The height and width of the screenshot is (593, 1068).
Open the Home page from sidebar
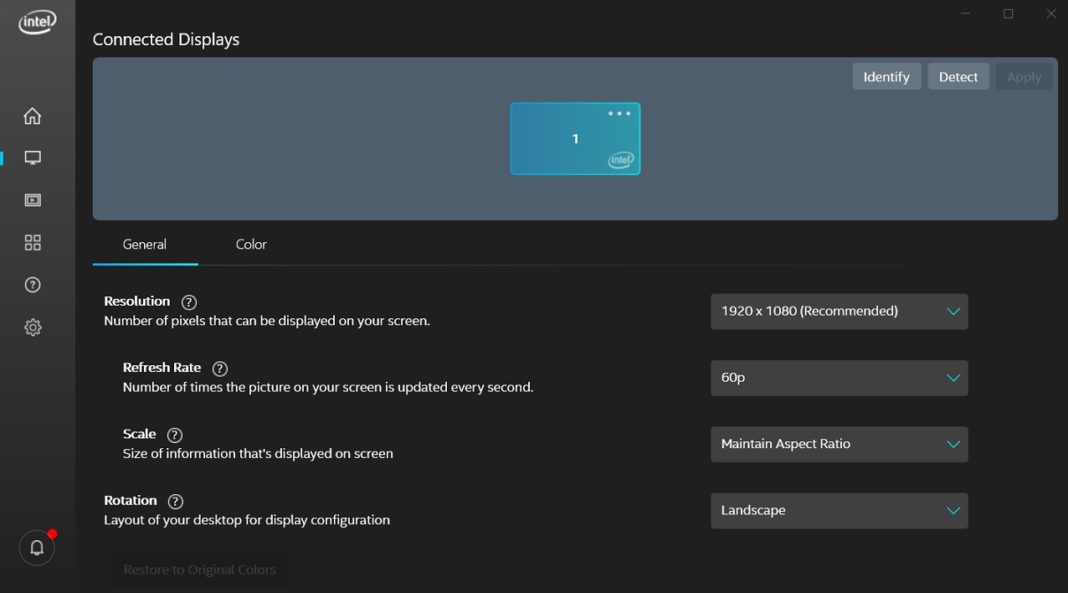coord(32,115)
